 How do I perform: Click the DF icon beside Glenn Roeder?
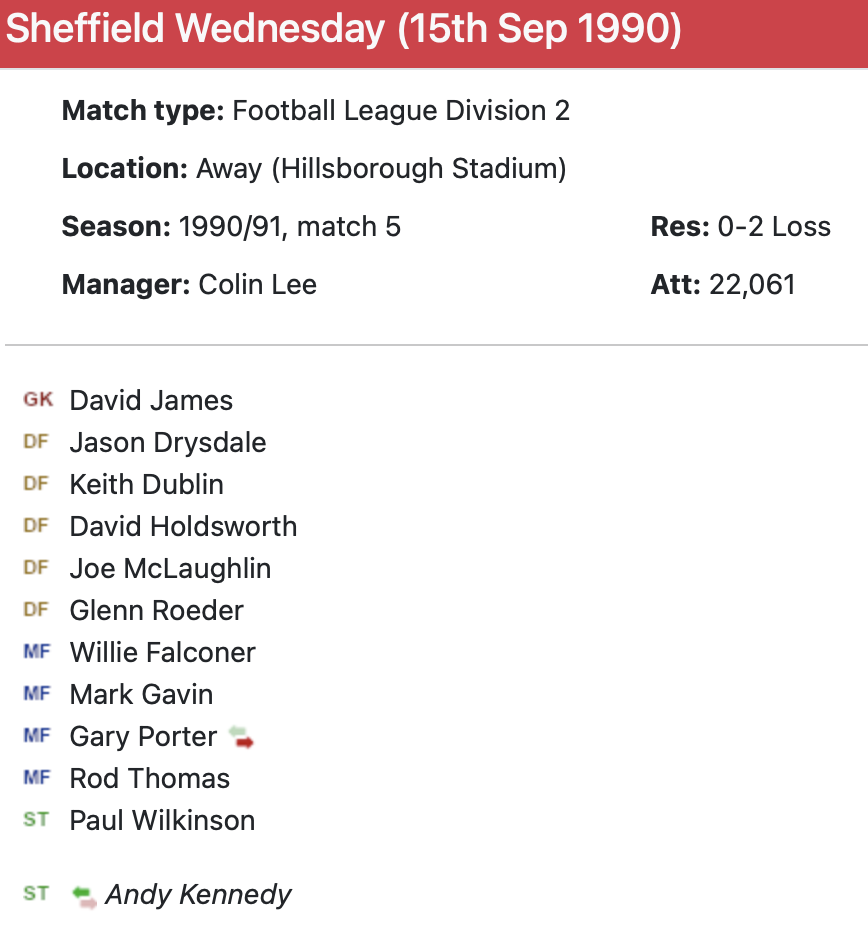[36, 610]
